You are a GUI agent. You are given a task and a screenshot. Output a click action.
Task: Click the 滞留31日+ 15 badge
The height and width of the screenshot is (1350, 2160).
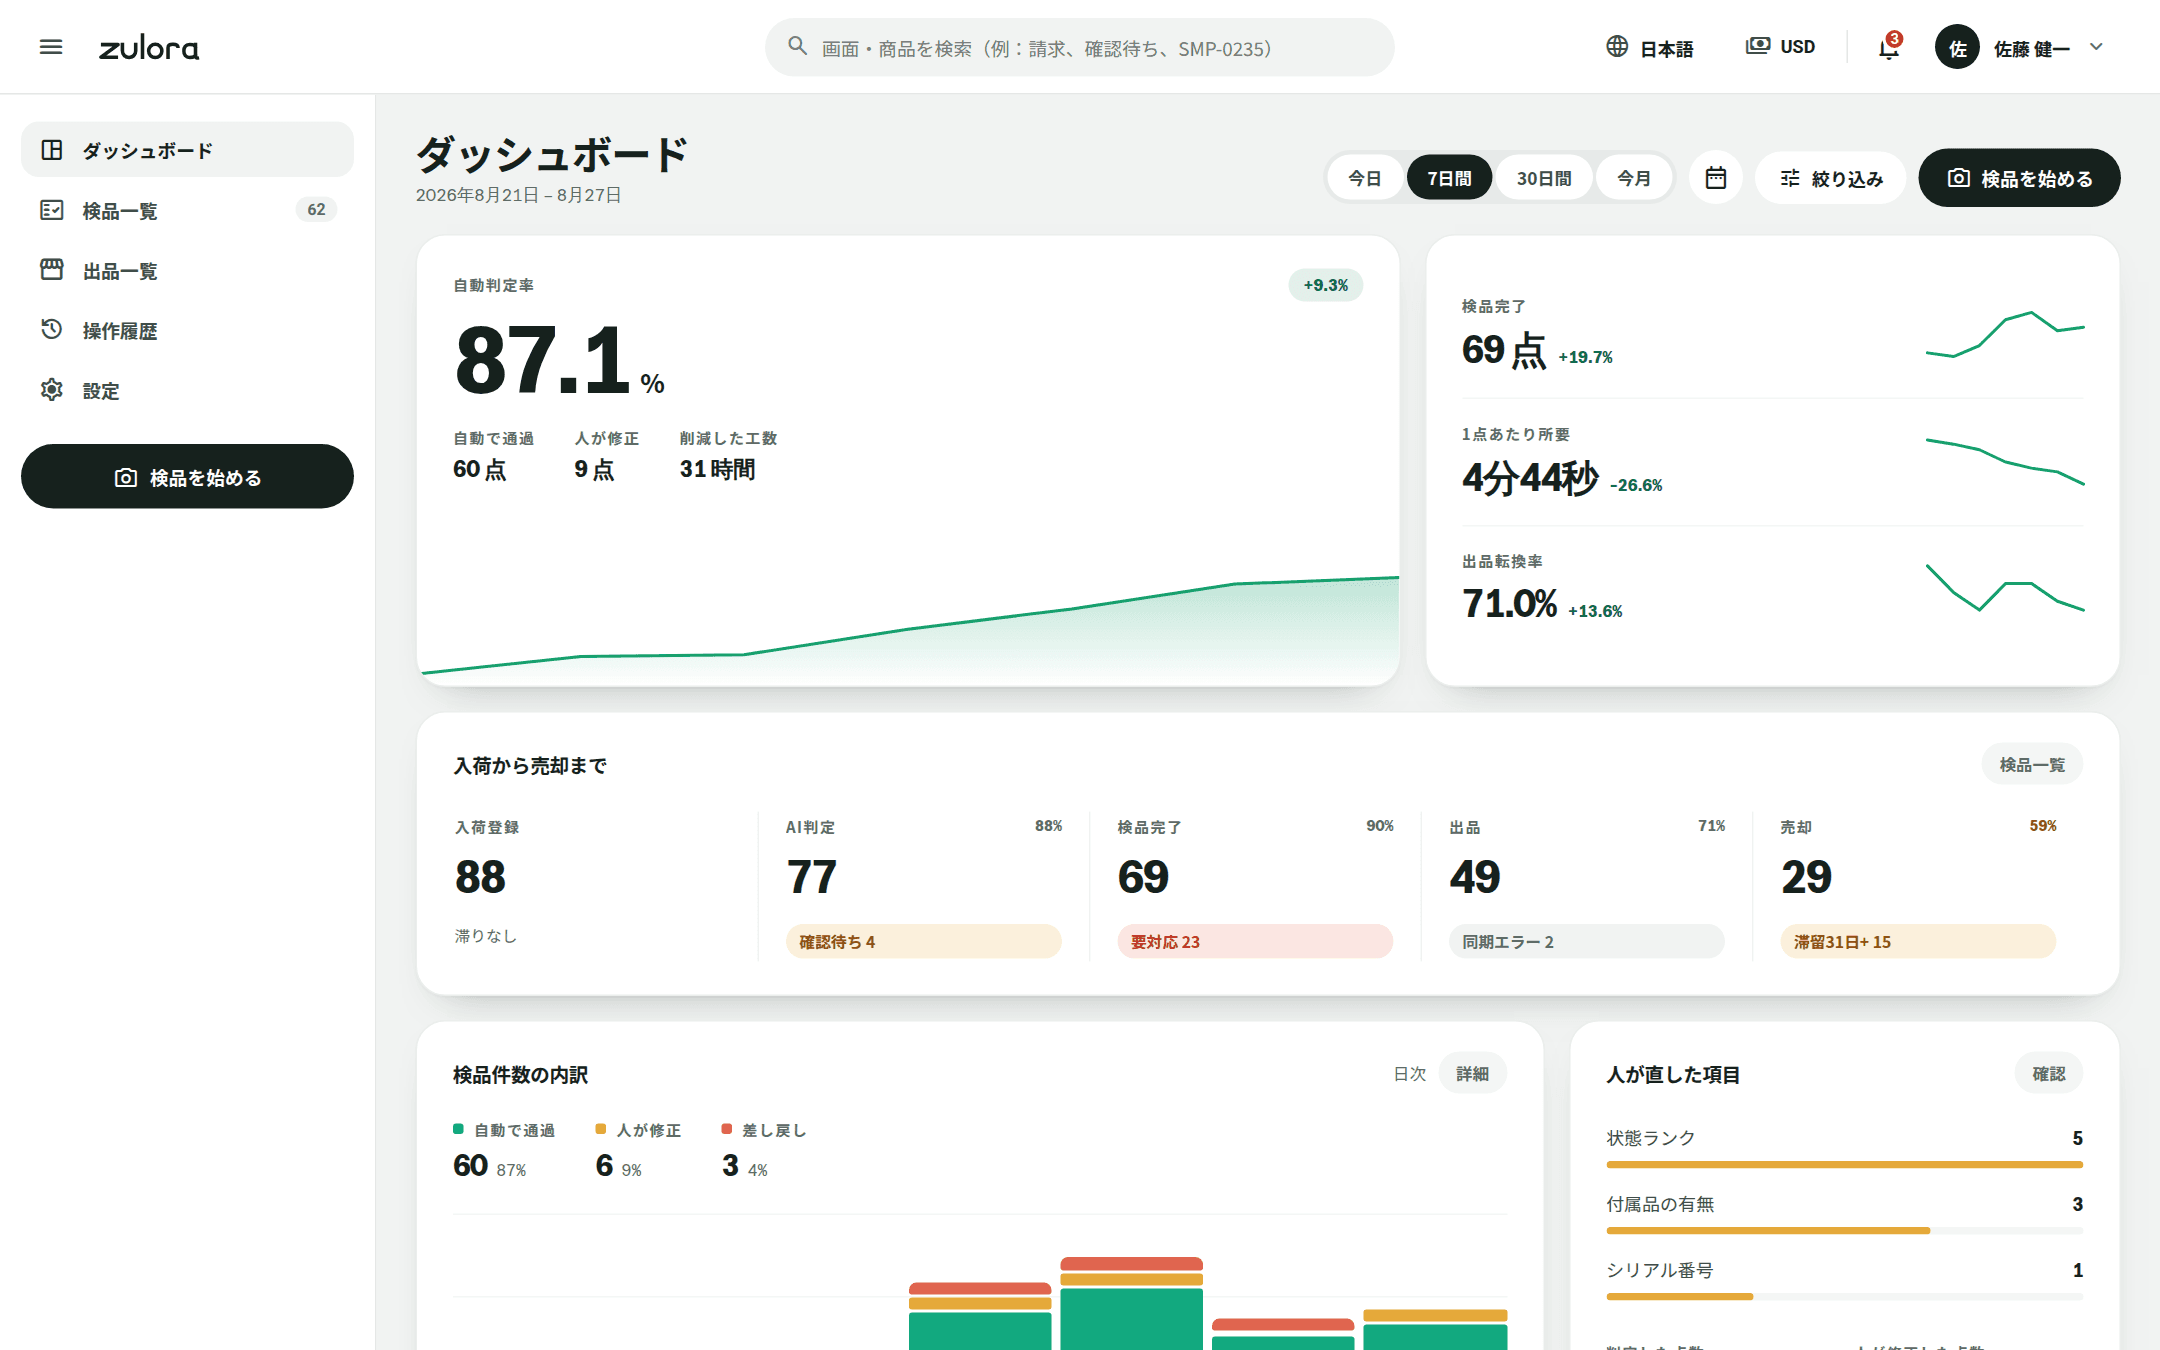1918,941
